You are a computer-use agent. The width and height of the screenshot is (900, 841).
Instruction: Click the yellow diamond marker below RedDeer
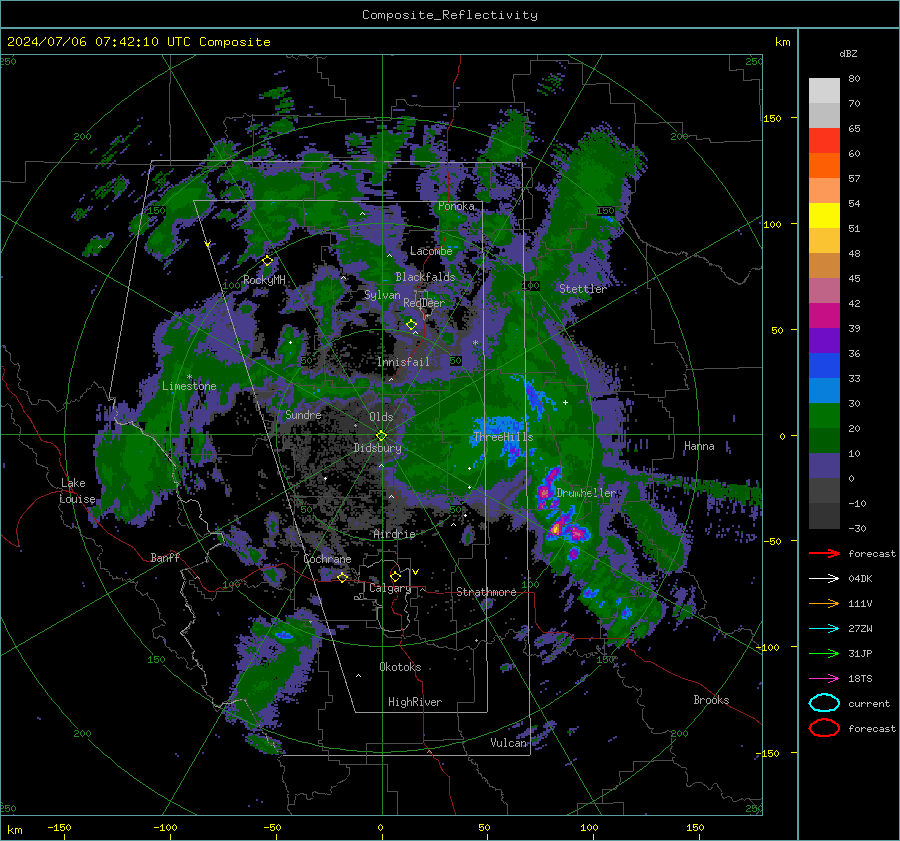tap(411, 325)
